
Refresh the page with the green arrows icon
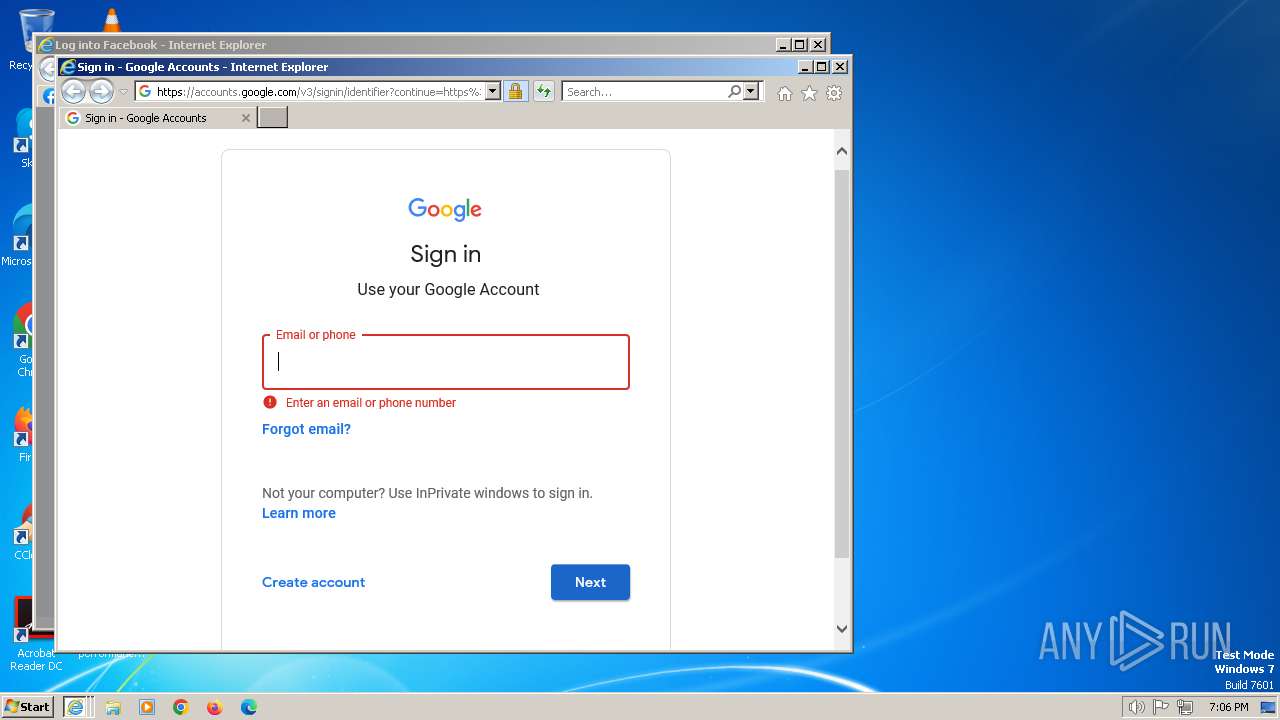(543, 92)
